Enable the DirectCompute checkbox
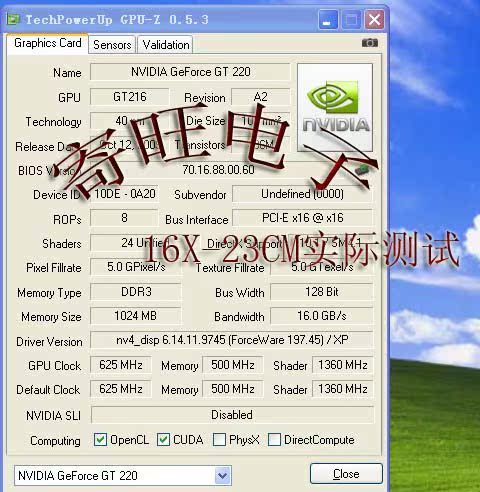Screen dimensions: 480x492 pos(274,439)
